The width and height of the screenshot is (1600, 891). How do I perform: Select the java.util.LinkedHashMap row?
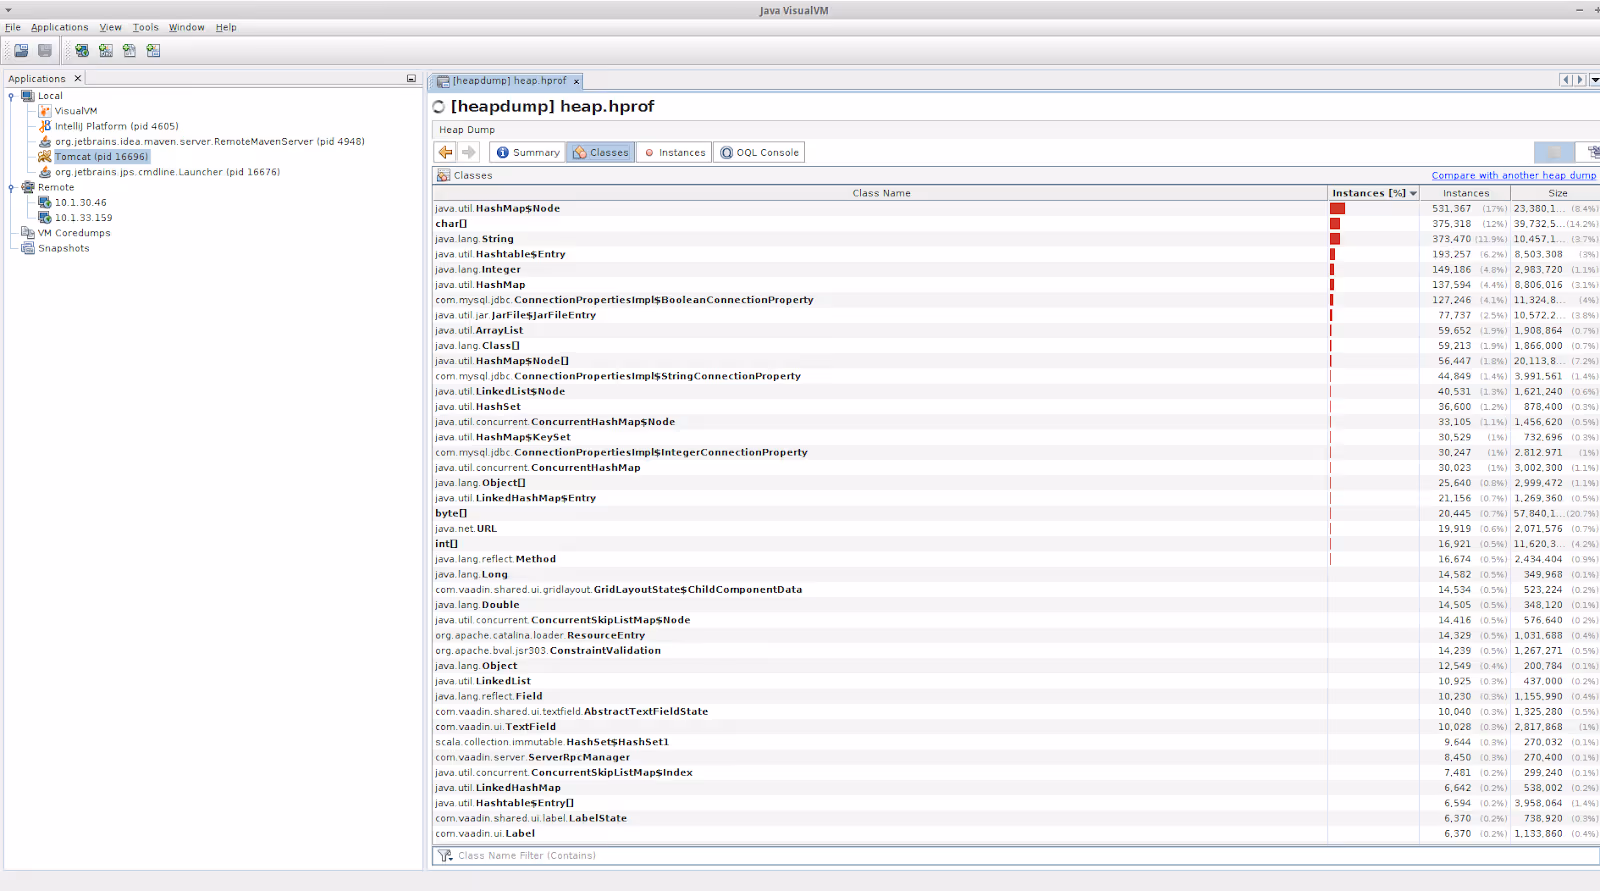[1016, 788]
